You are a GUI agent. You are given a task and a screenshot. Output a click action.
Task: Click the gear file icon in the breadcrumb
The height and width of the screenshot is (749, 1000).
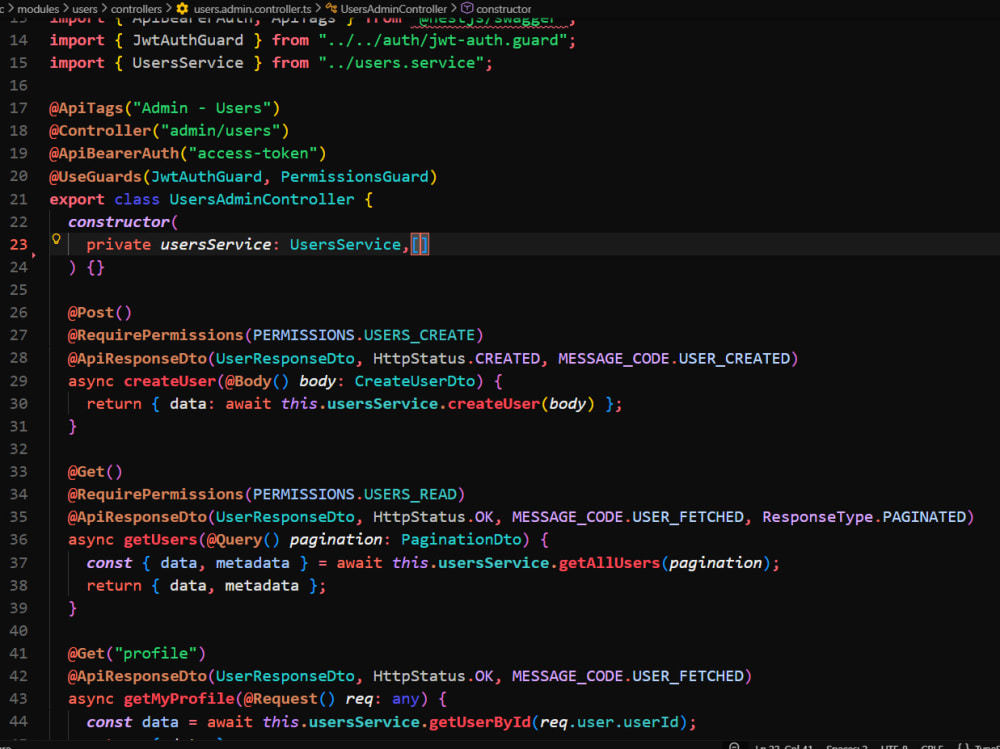coord(182,8)
